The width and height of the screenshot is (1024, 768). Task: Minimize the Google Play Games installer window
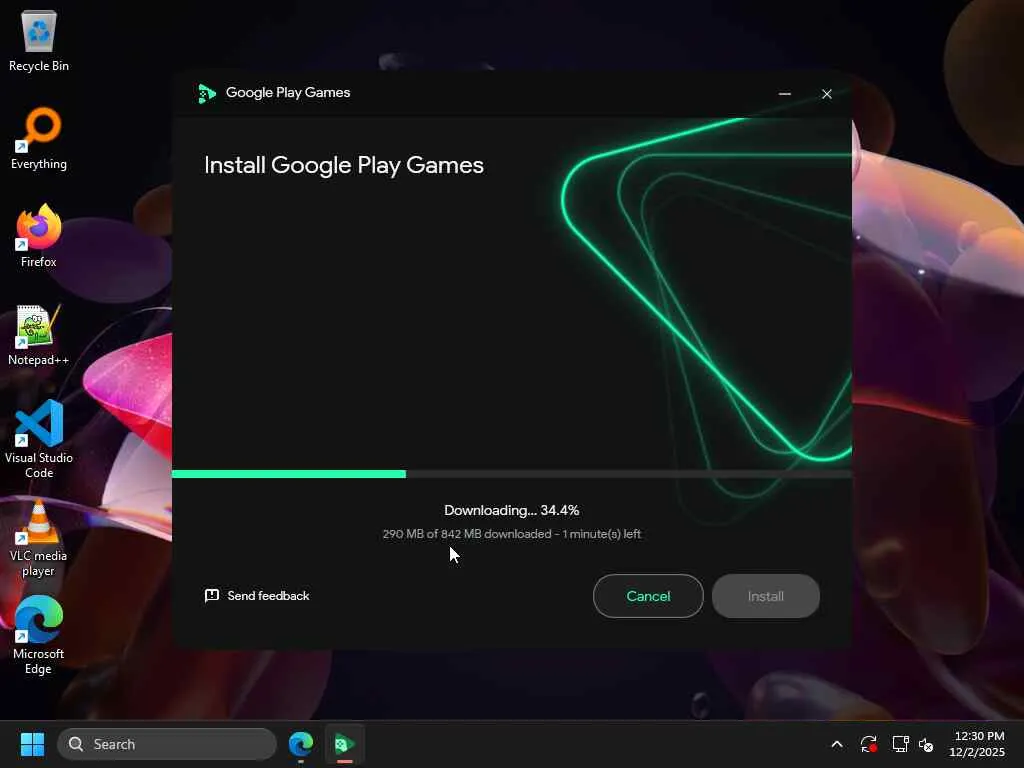click(x=785, y=94)
